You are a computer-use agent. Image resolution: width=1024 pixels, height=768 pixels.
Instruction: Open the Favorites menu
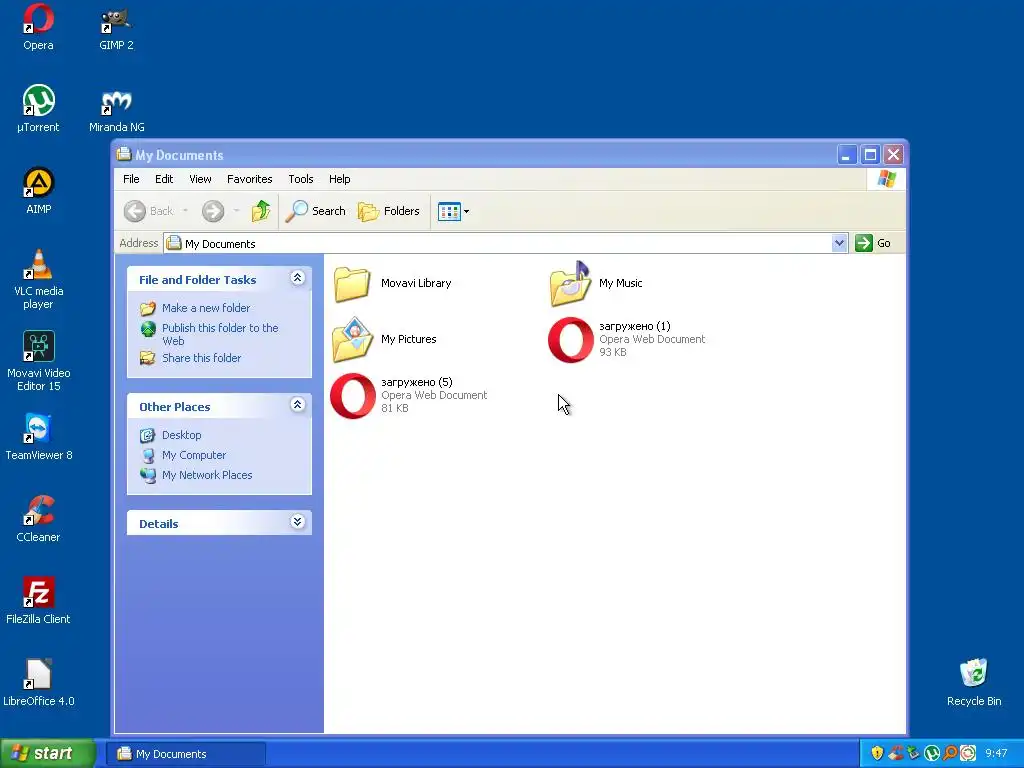click(x=249, y=179)
